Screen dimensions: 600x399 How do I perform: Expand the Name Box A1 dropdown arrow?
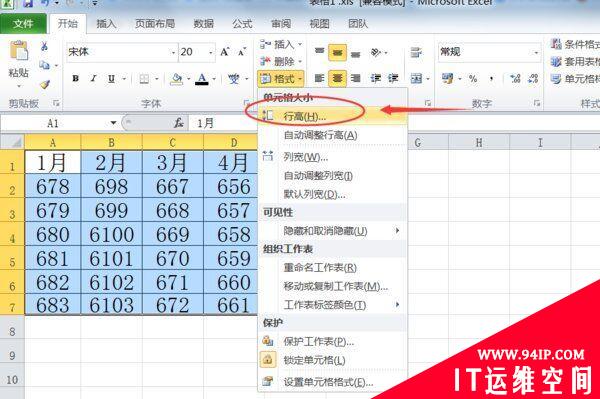[113, 123]
